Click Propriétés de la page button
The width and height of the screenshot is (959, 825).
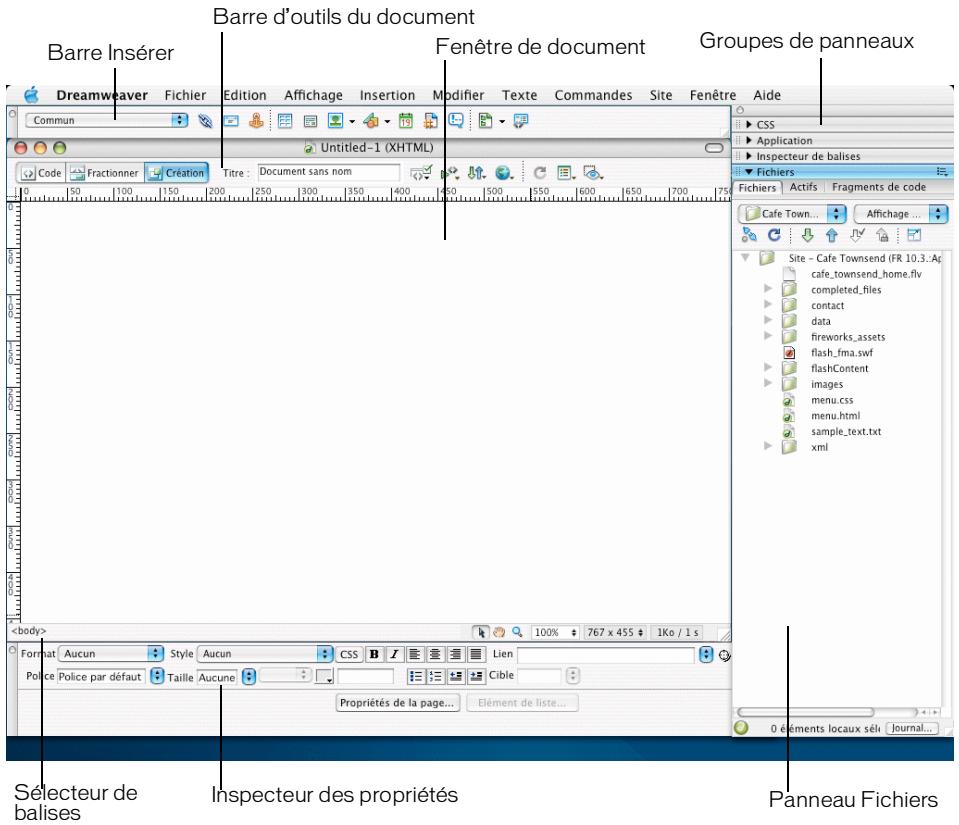(398, 703)
